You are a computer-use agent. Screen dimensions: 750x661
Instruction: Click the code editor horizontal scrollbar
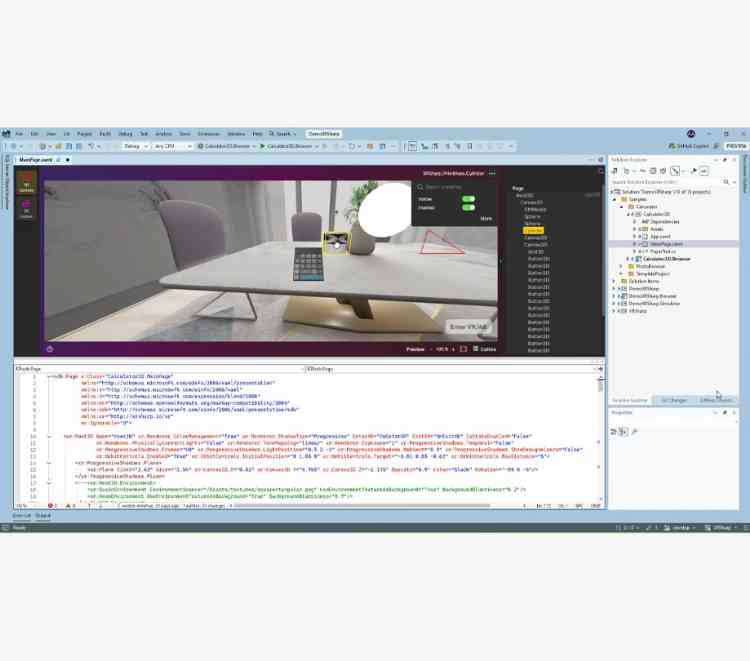pyautogui.click(x=361, y=506)
